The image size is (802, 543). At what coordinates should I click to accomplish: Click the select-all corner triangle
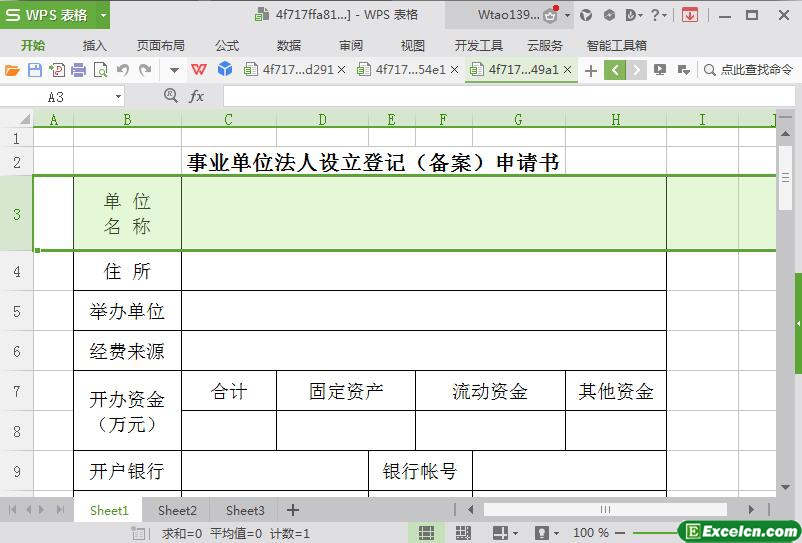(x=25, y=120)
